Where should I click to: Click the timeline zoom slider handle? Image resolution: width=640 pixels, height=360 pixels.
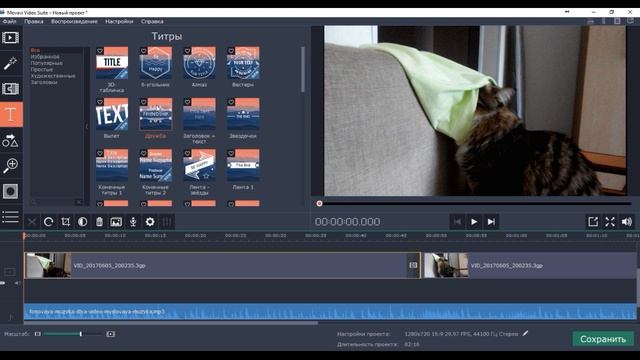[81, 334]
